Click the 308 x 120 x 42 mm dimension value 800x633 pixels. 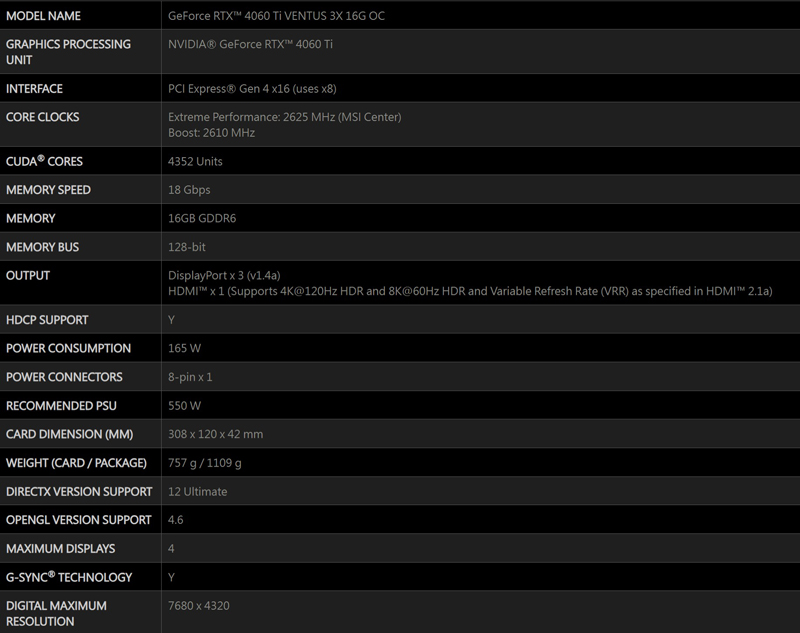click(215, 435)
